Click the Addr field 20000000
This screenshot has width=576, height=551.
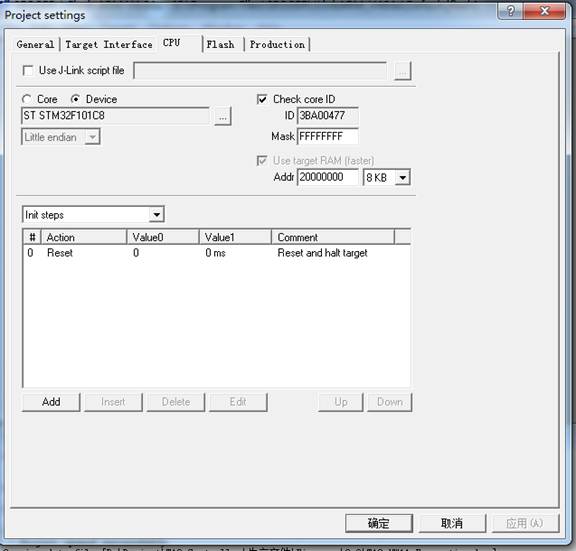pos(327,177)
